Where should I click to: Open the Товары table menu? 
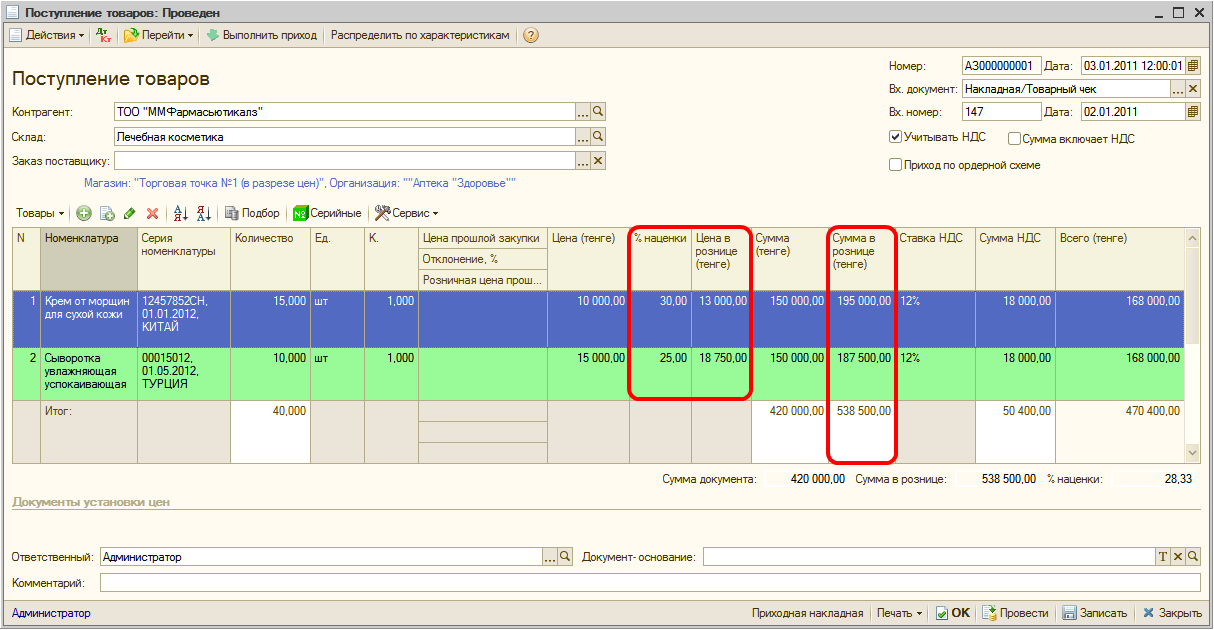(40, 213)
